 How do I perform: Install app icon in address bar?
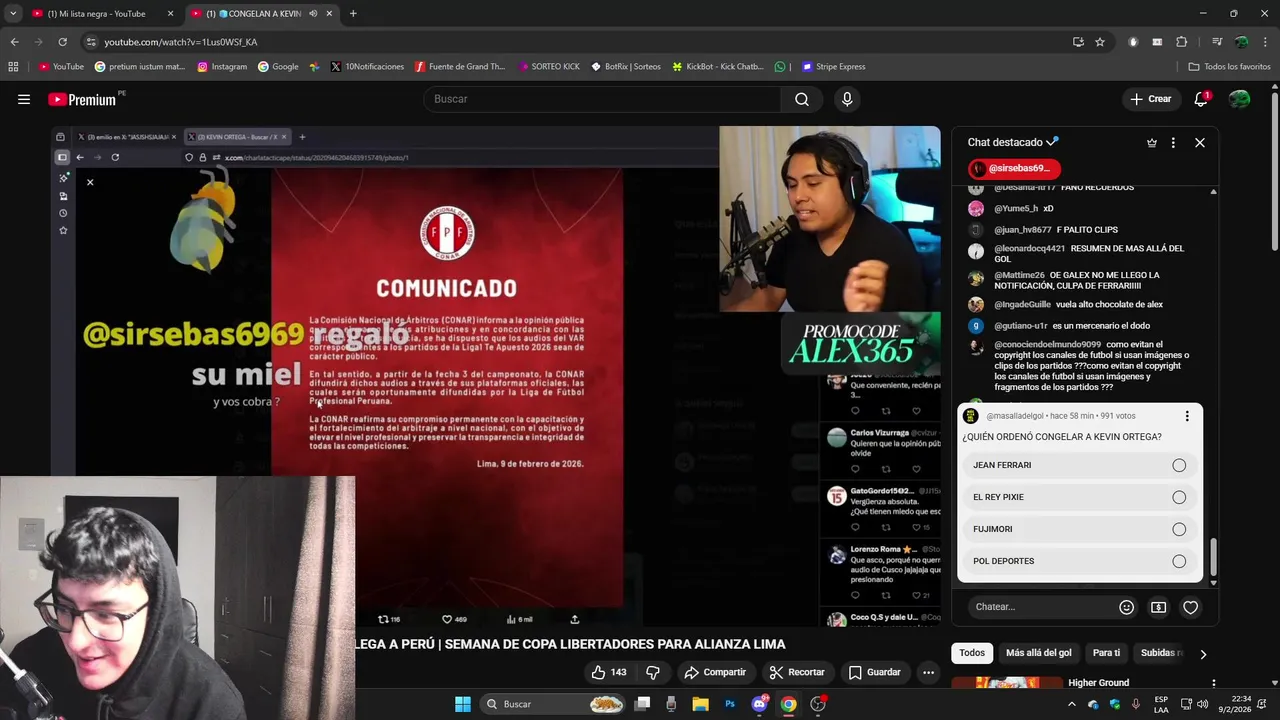coord(1078,42)
